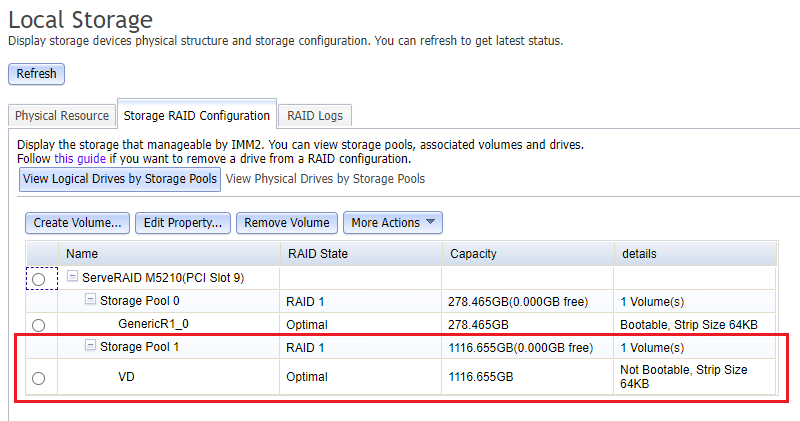Switch to View Physical Drives by Storage Pools
The width and height of the screenshot is (800, 421).
(325, 179)
